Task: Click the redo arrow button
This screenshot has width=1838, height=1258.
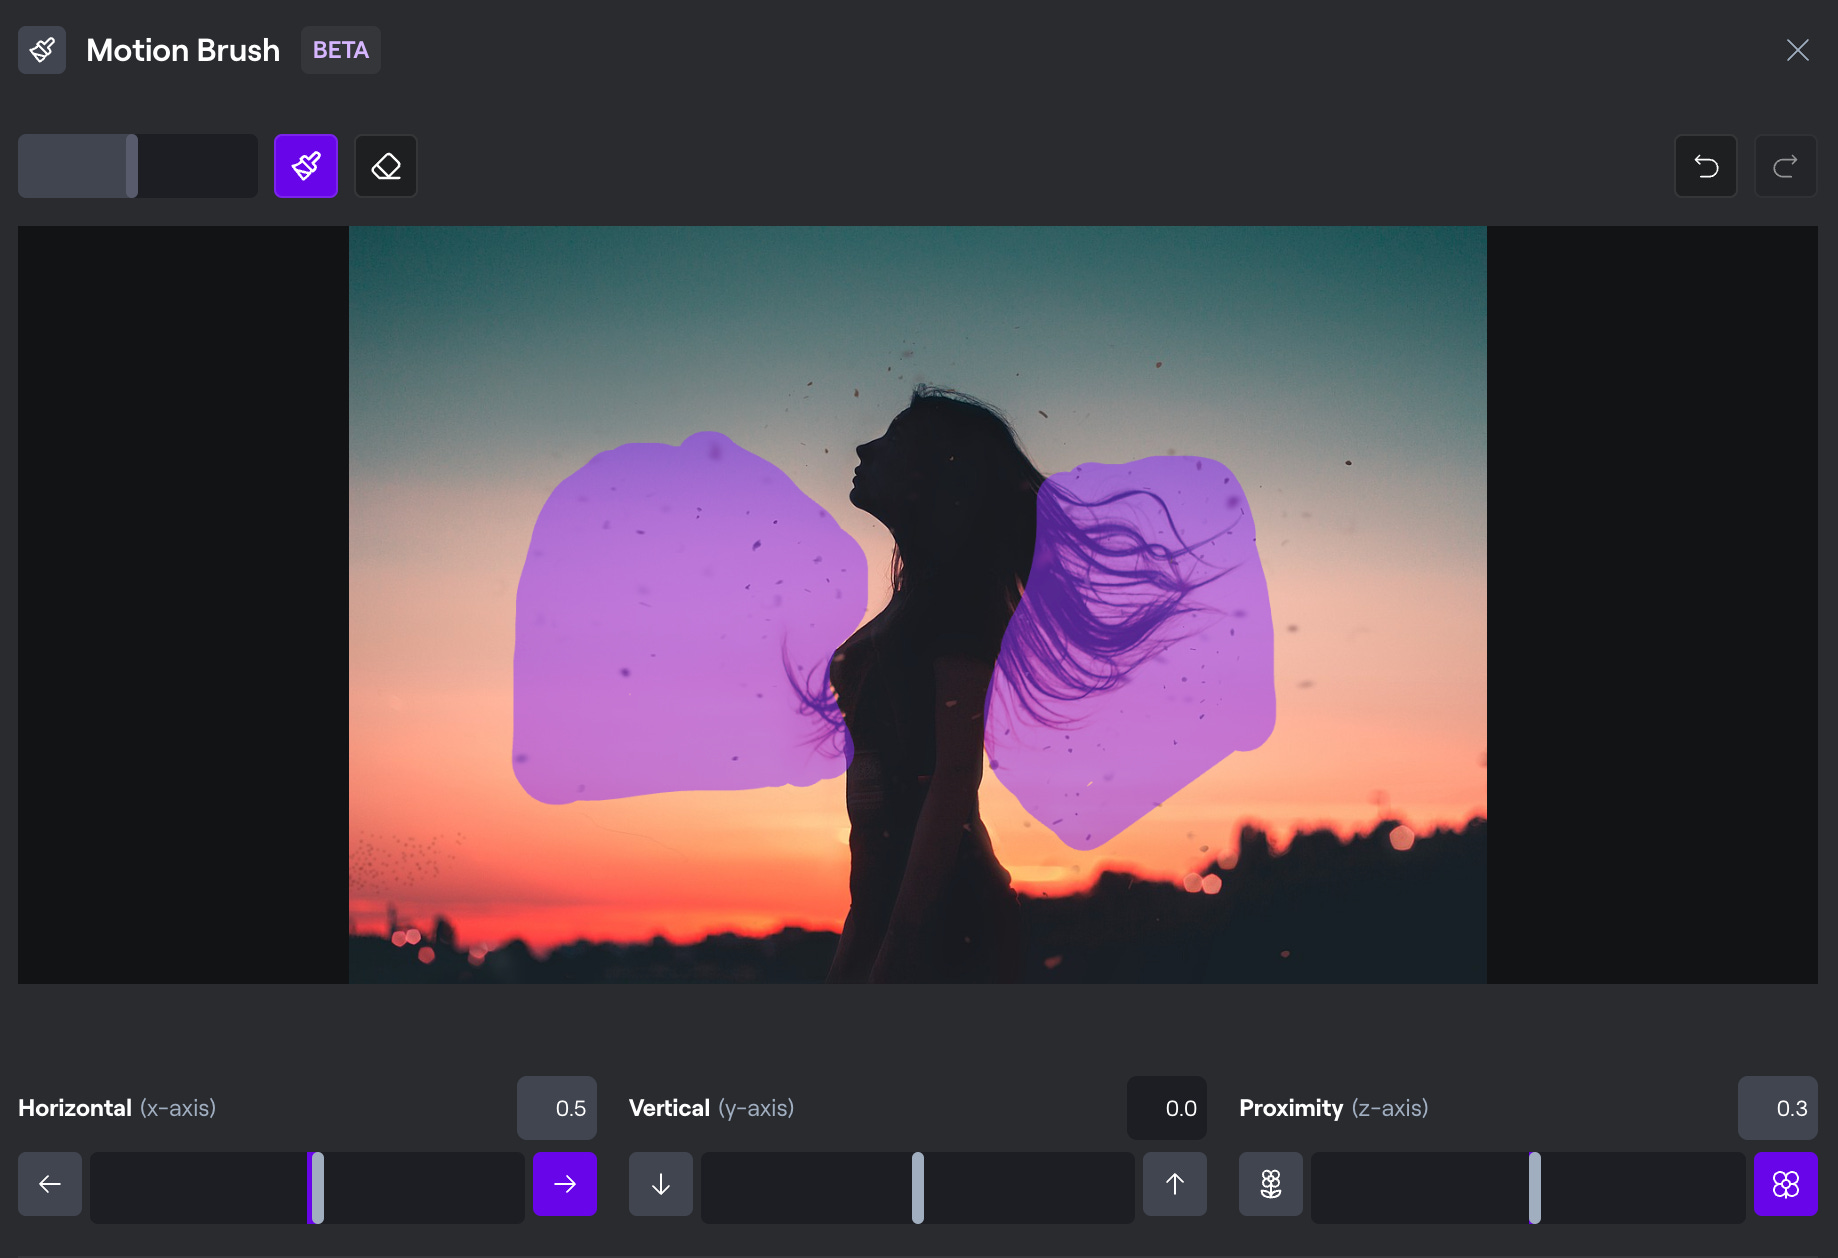Action: click(x=1786, y=166)
